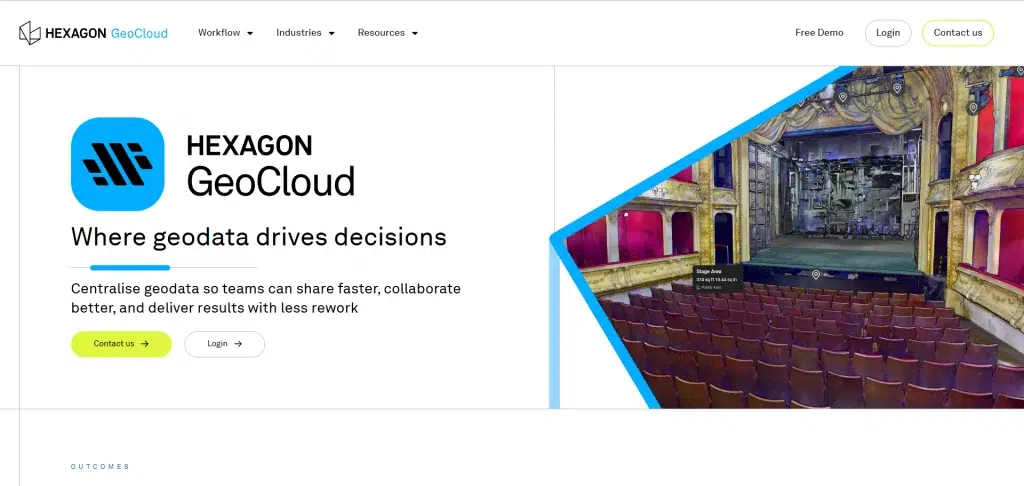Expand the Resources dropdown menu

[x=387, y=33]
